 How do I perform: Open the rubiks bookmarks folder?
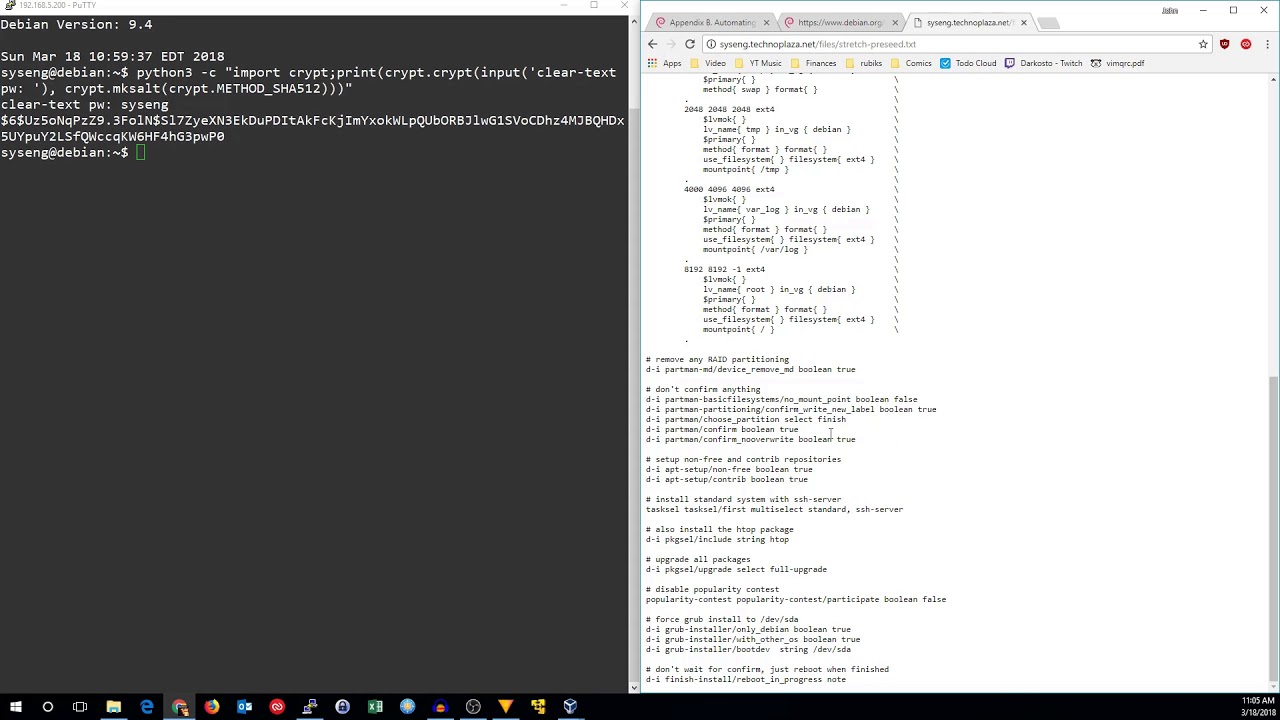(x=864, y=63)
